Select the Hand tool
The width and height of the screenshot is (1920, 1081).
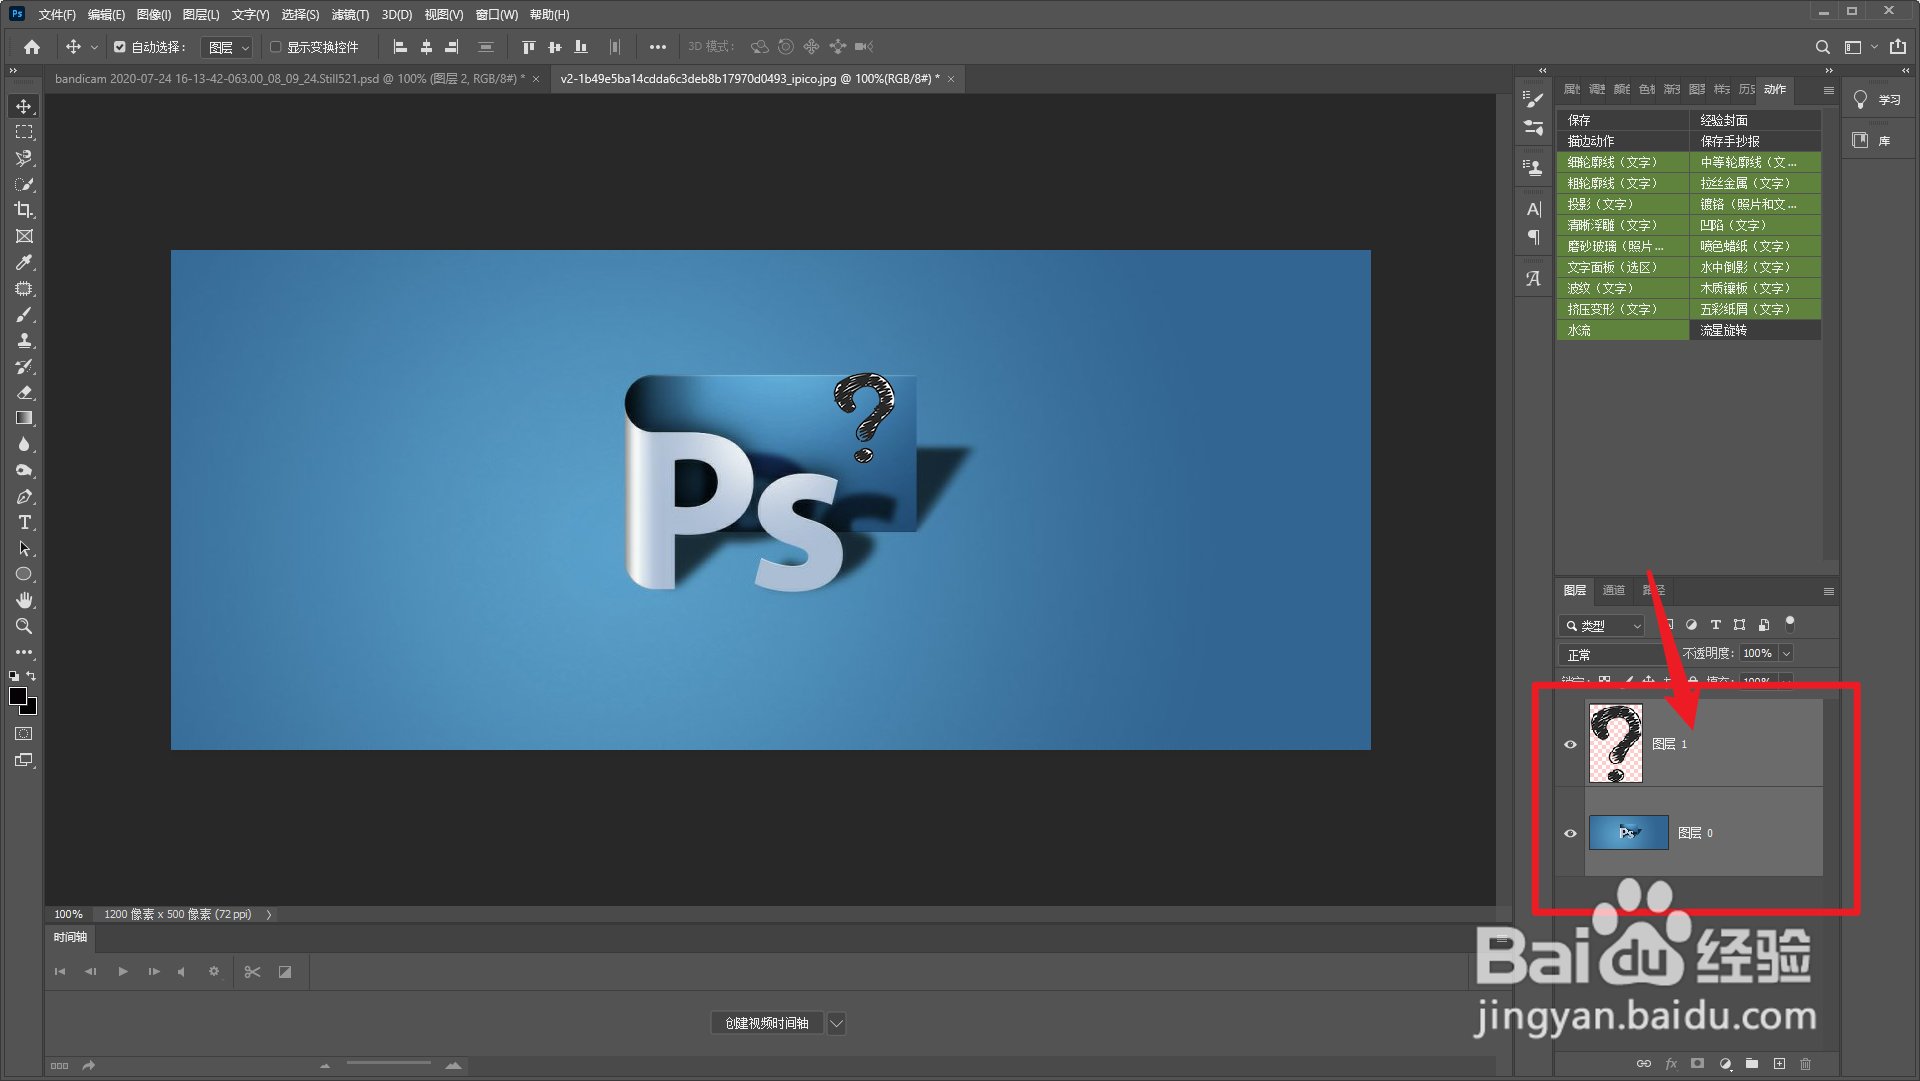pos(24,600)
